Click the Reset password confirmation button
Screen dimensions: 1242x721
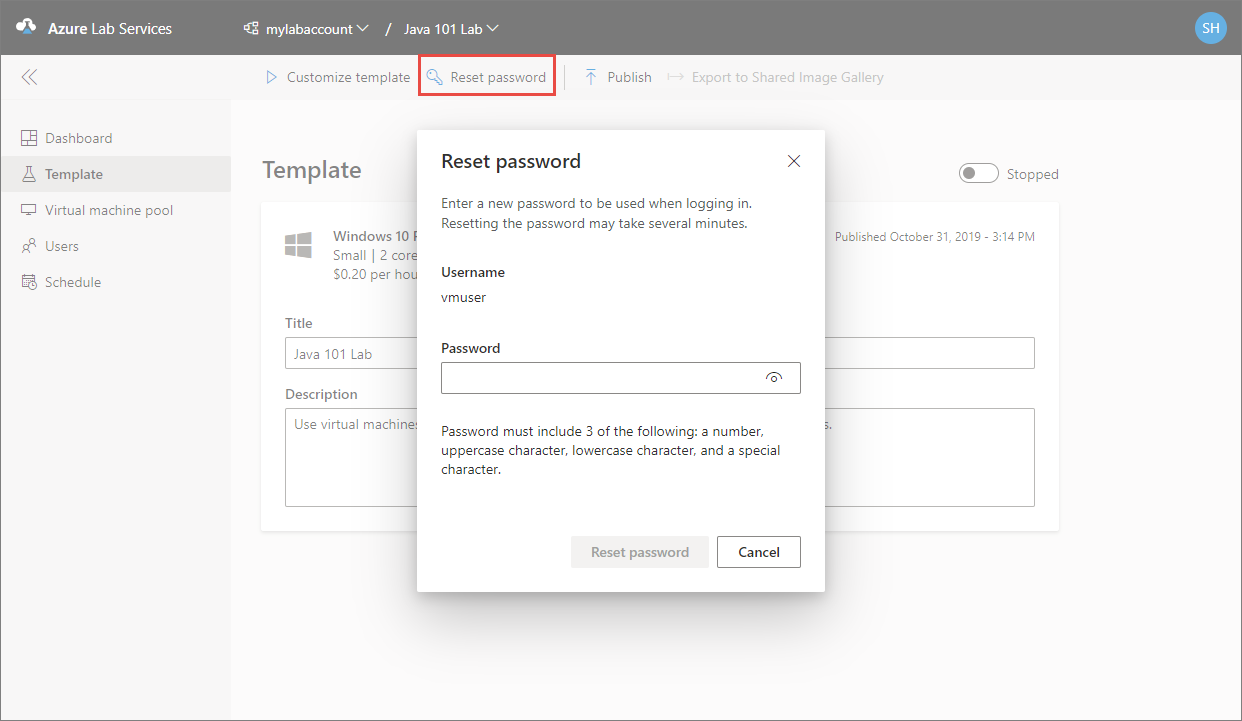point(639,551)
